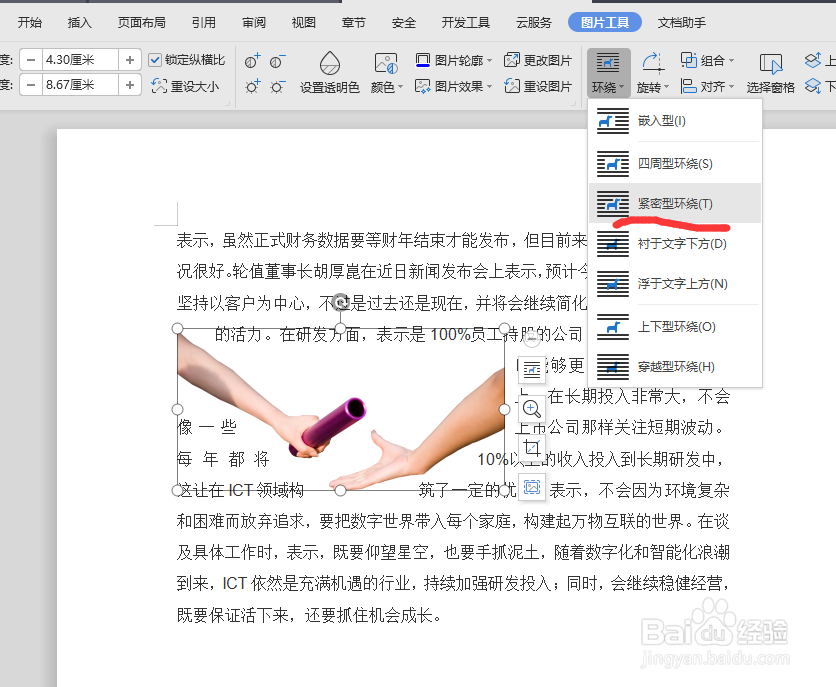Choose 衬于文字下方(D) wrap option
Screen dimensions: 836x687
point(675,244)
